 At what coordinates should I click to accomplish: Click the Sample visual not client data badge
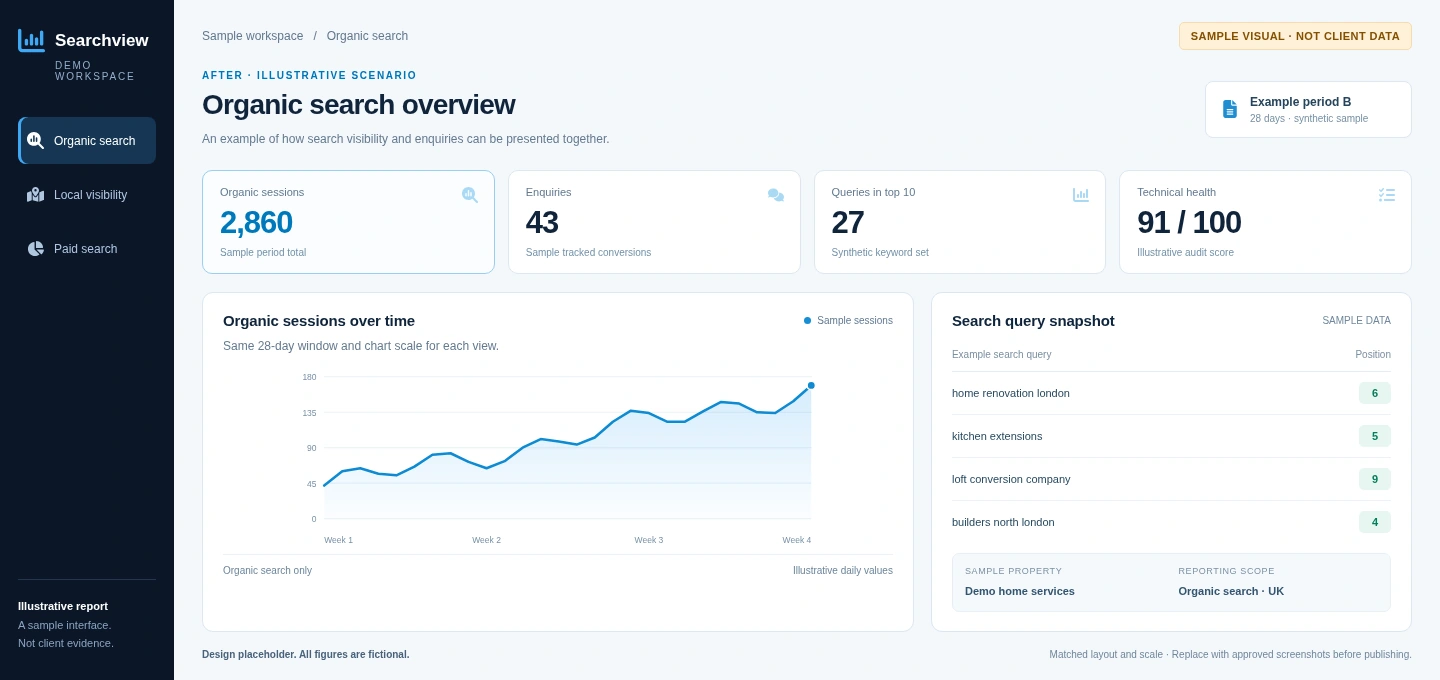click(1295, 36)
